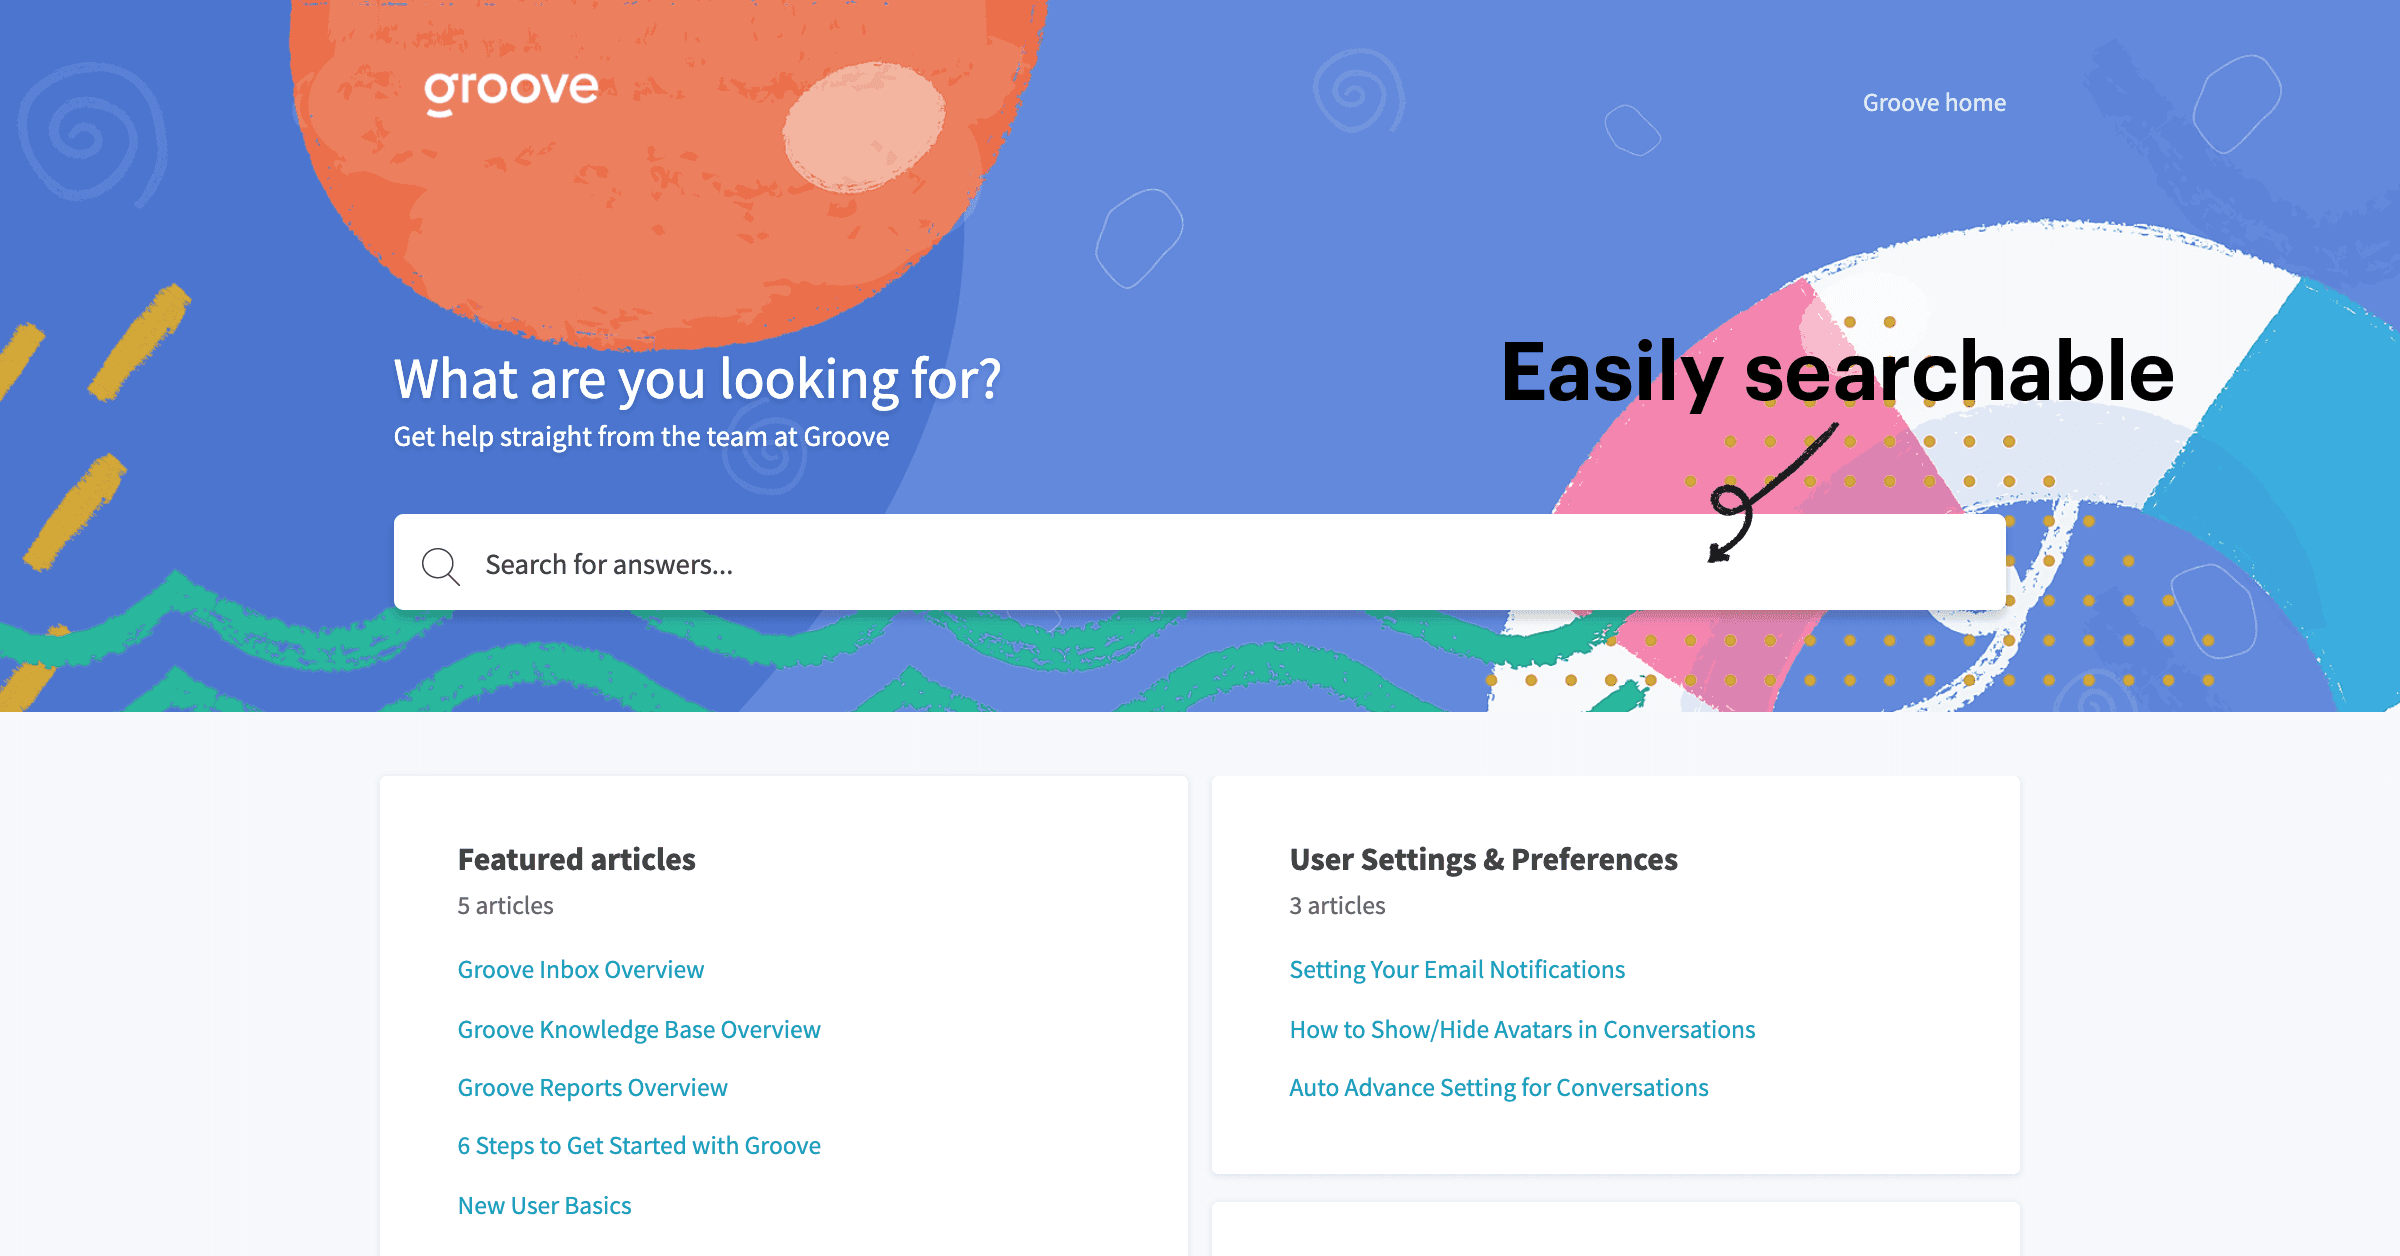Click "Get help straight from the team" subtitle

point(641,437)
